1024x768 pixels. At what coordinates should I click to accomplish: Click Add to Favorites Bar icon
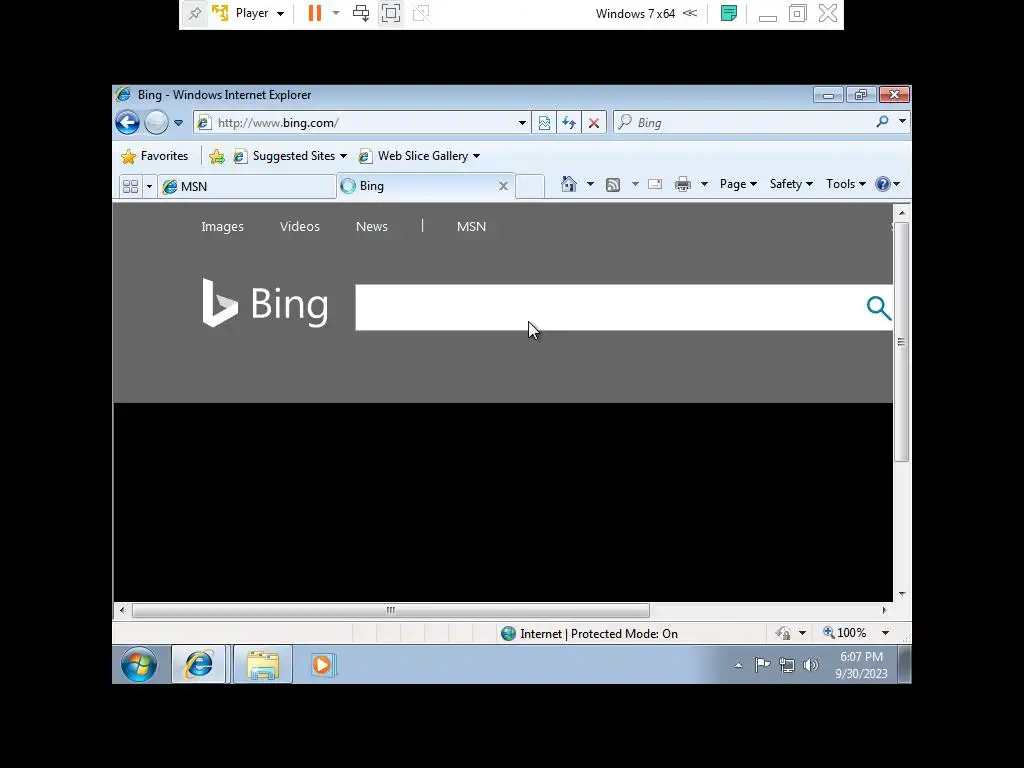(x=217, y=156)
